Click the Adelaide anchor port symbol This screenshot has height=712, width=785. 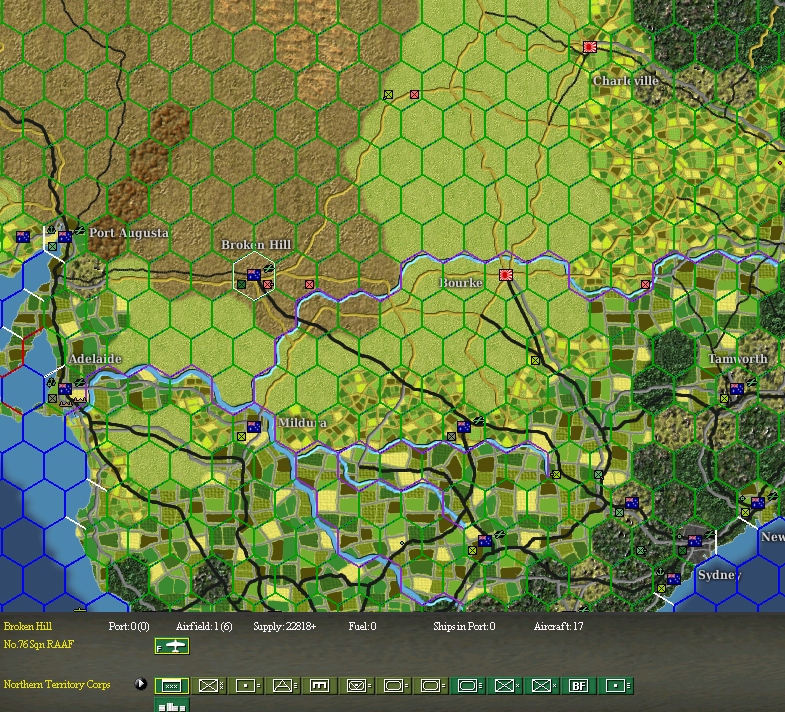coord(52,383)
